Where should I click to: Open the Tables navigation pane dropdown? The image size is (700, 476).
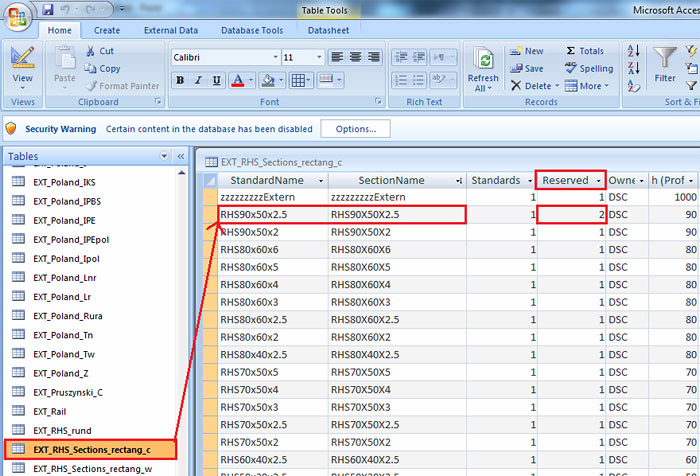pyautogui.click(x=164, y=156)
